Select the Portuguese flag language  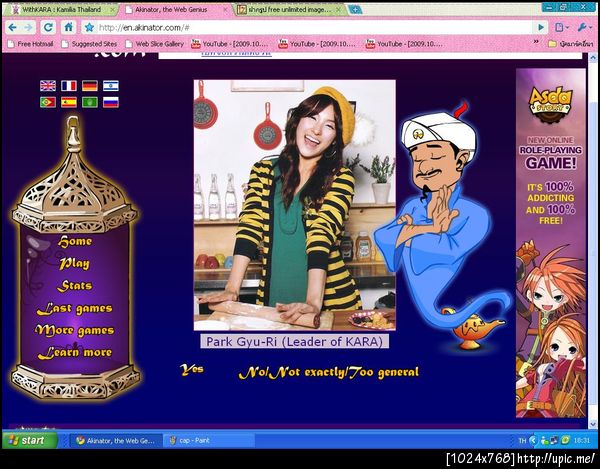[48, 102]
